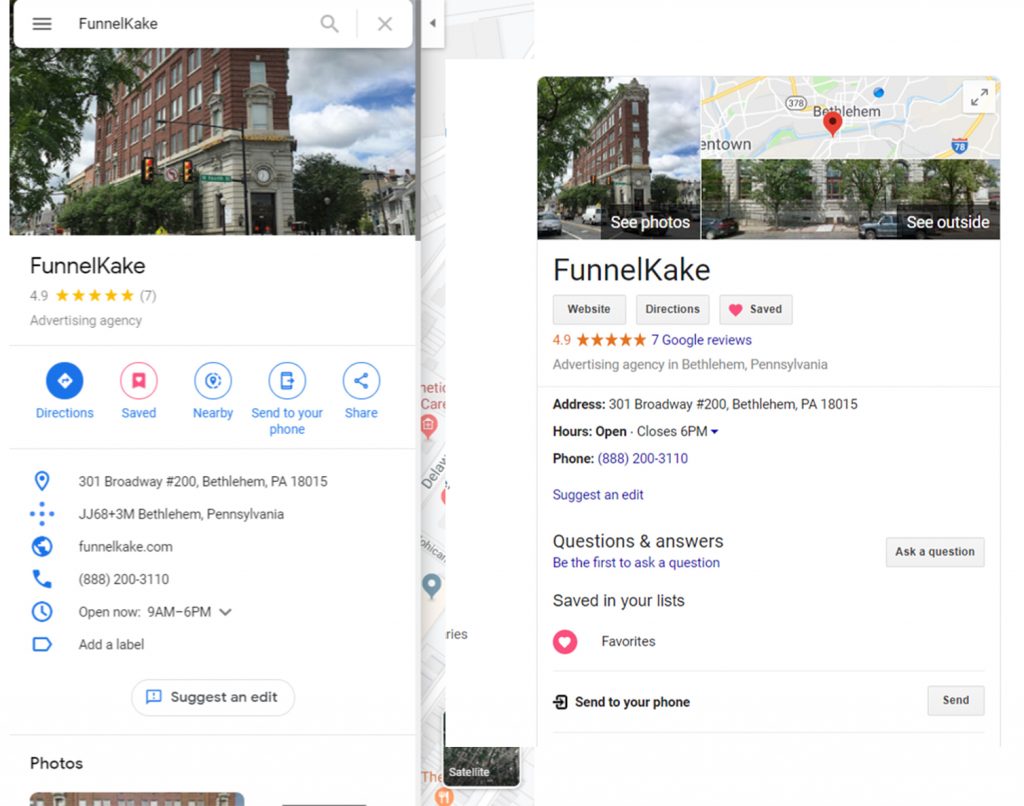Viewport: 1024px width, 806px height.
Task: Click the Send to your phone icon in the action row
Action: (287, 380)
